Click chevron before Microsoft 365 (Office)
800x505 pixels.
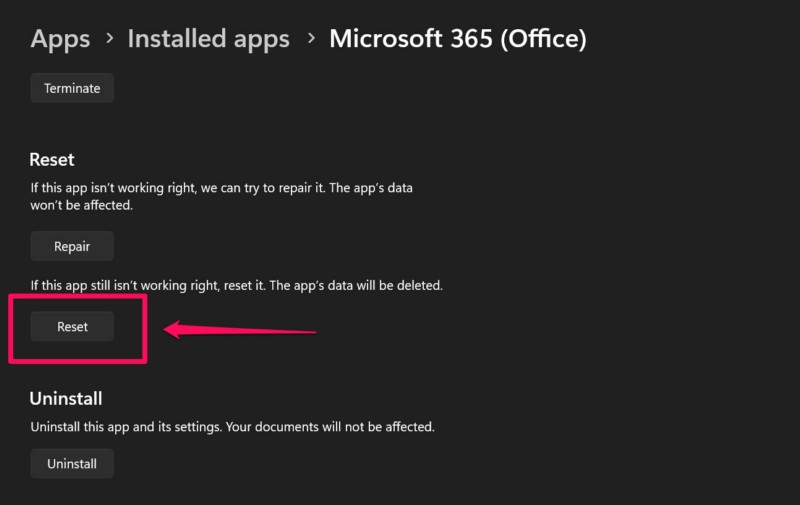coord(310,39)
